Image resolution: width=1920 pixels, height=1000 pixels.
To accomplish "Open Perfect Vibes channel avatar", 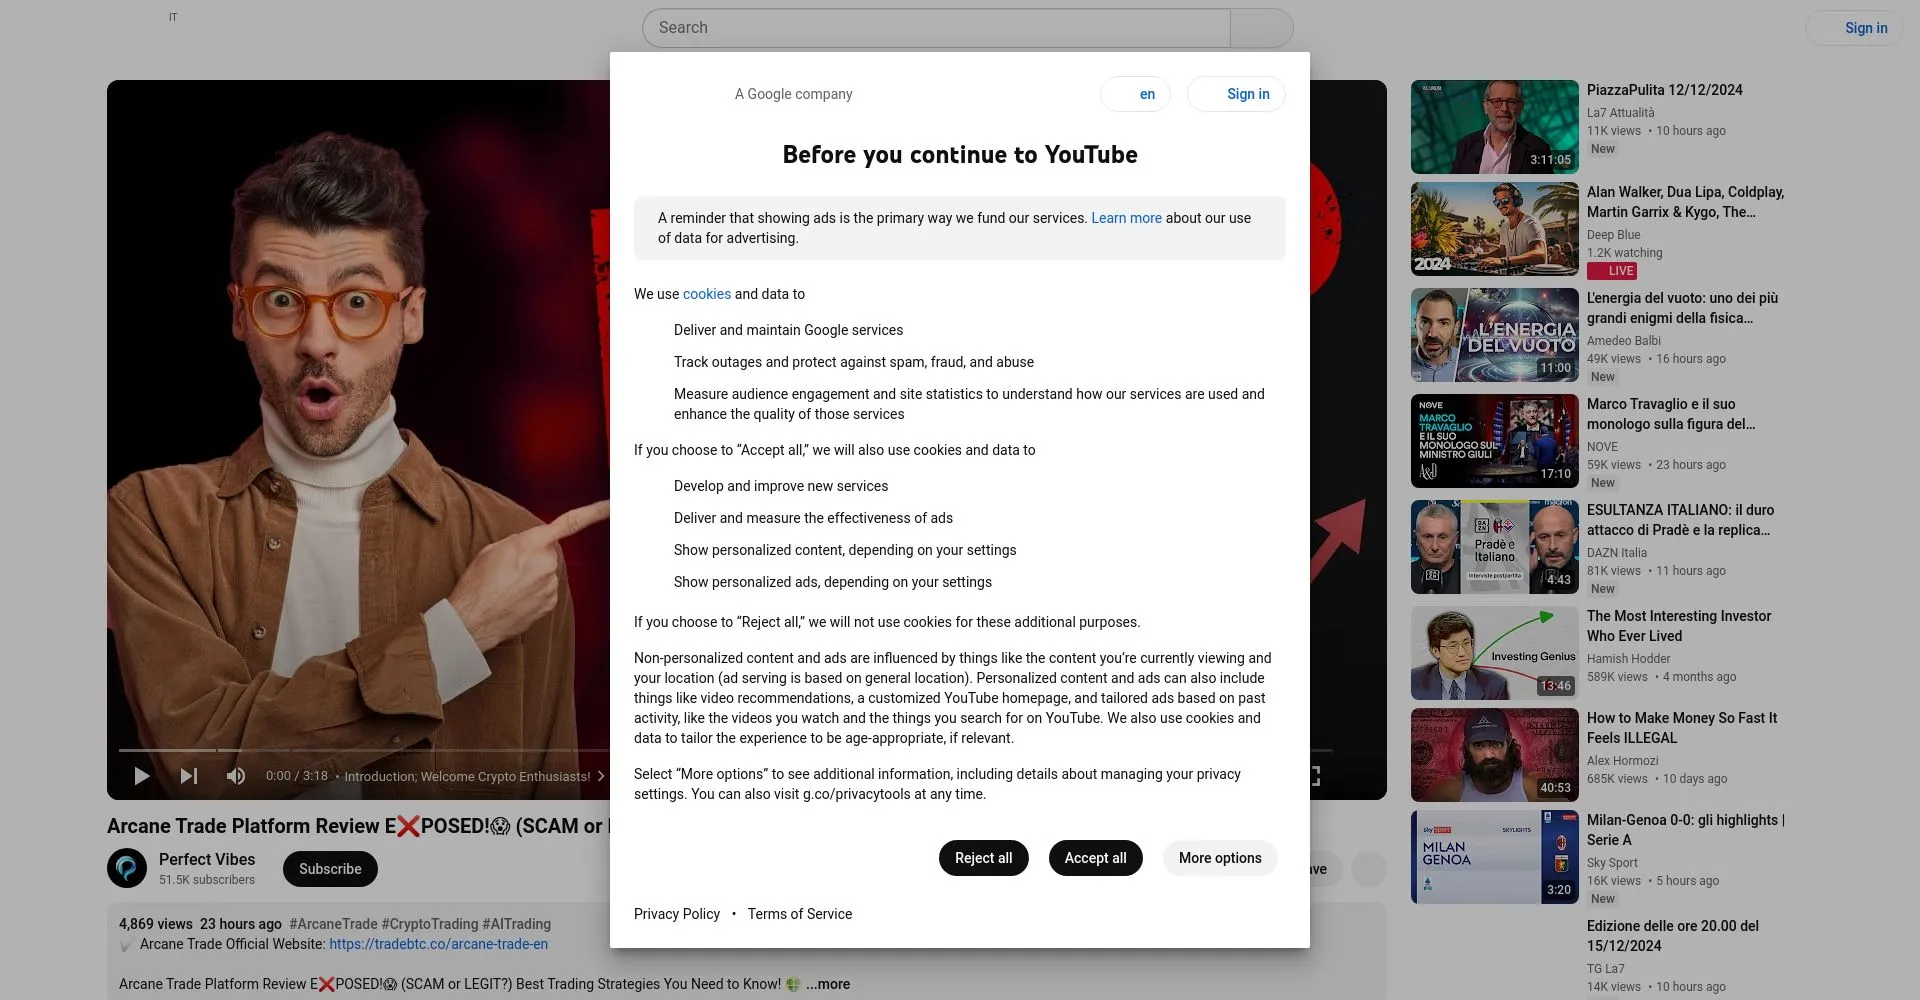I will (x=127, y=868).
